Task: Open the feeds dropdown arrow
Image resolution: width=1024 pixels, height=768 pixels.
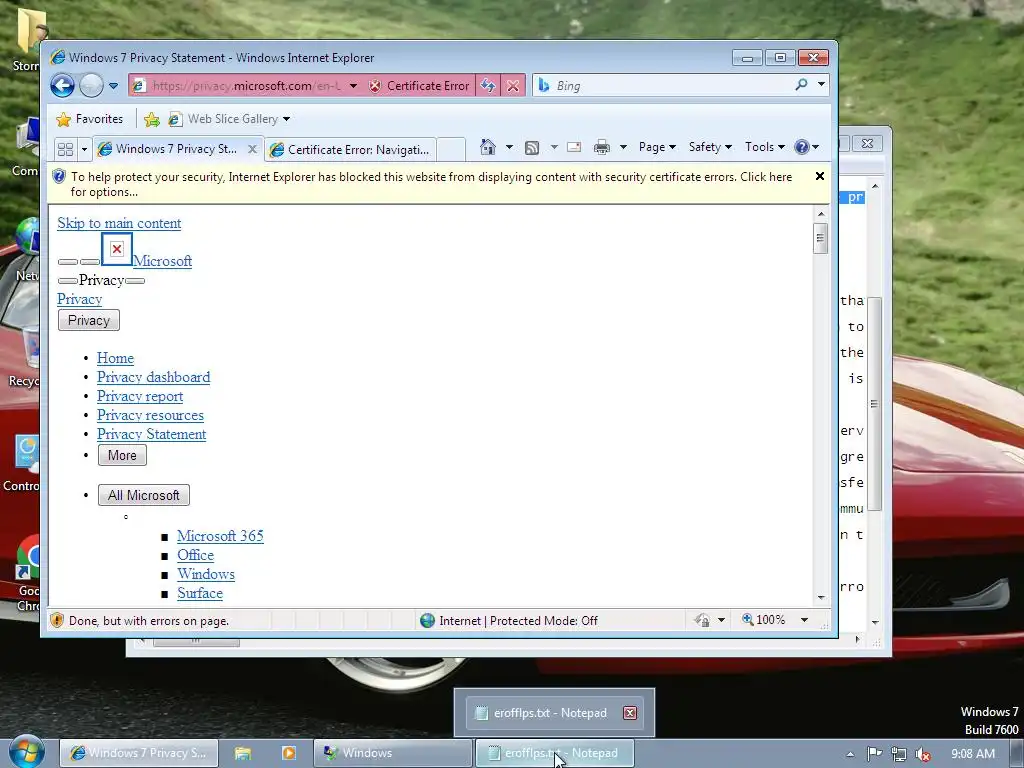Action: pos(554,147)
